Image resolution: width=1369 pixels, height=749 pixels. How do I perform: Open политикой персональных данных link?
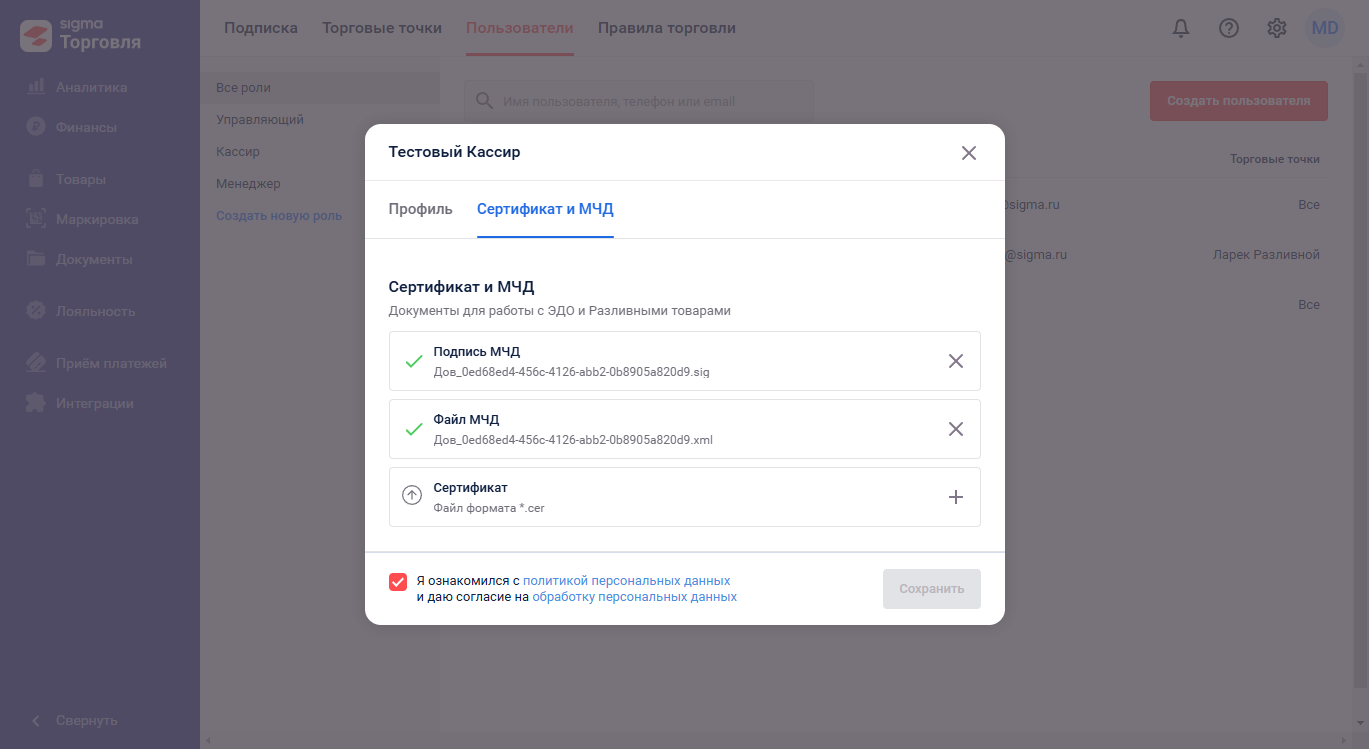(x=627, y=580)
